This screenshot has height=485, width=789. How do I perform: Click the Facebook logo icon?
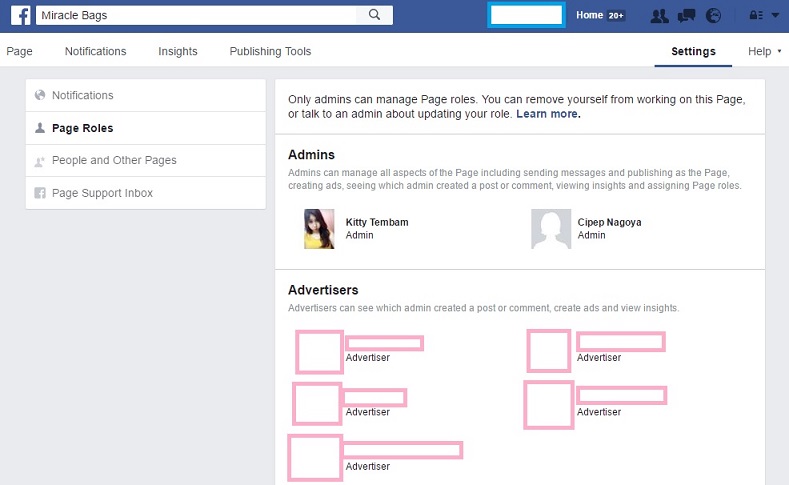tap(21, 16)
